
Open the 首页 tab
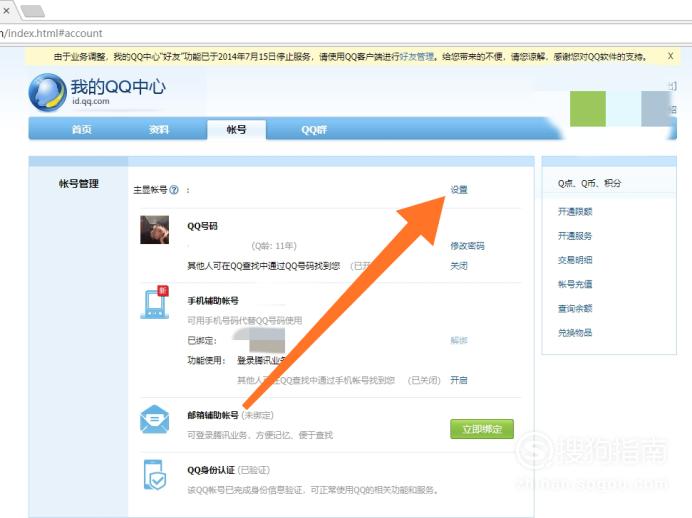point(82,129)
